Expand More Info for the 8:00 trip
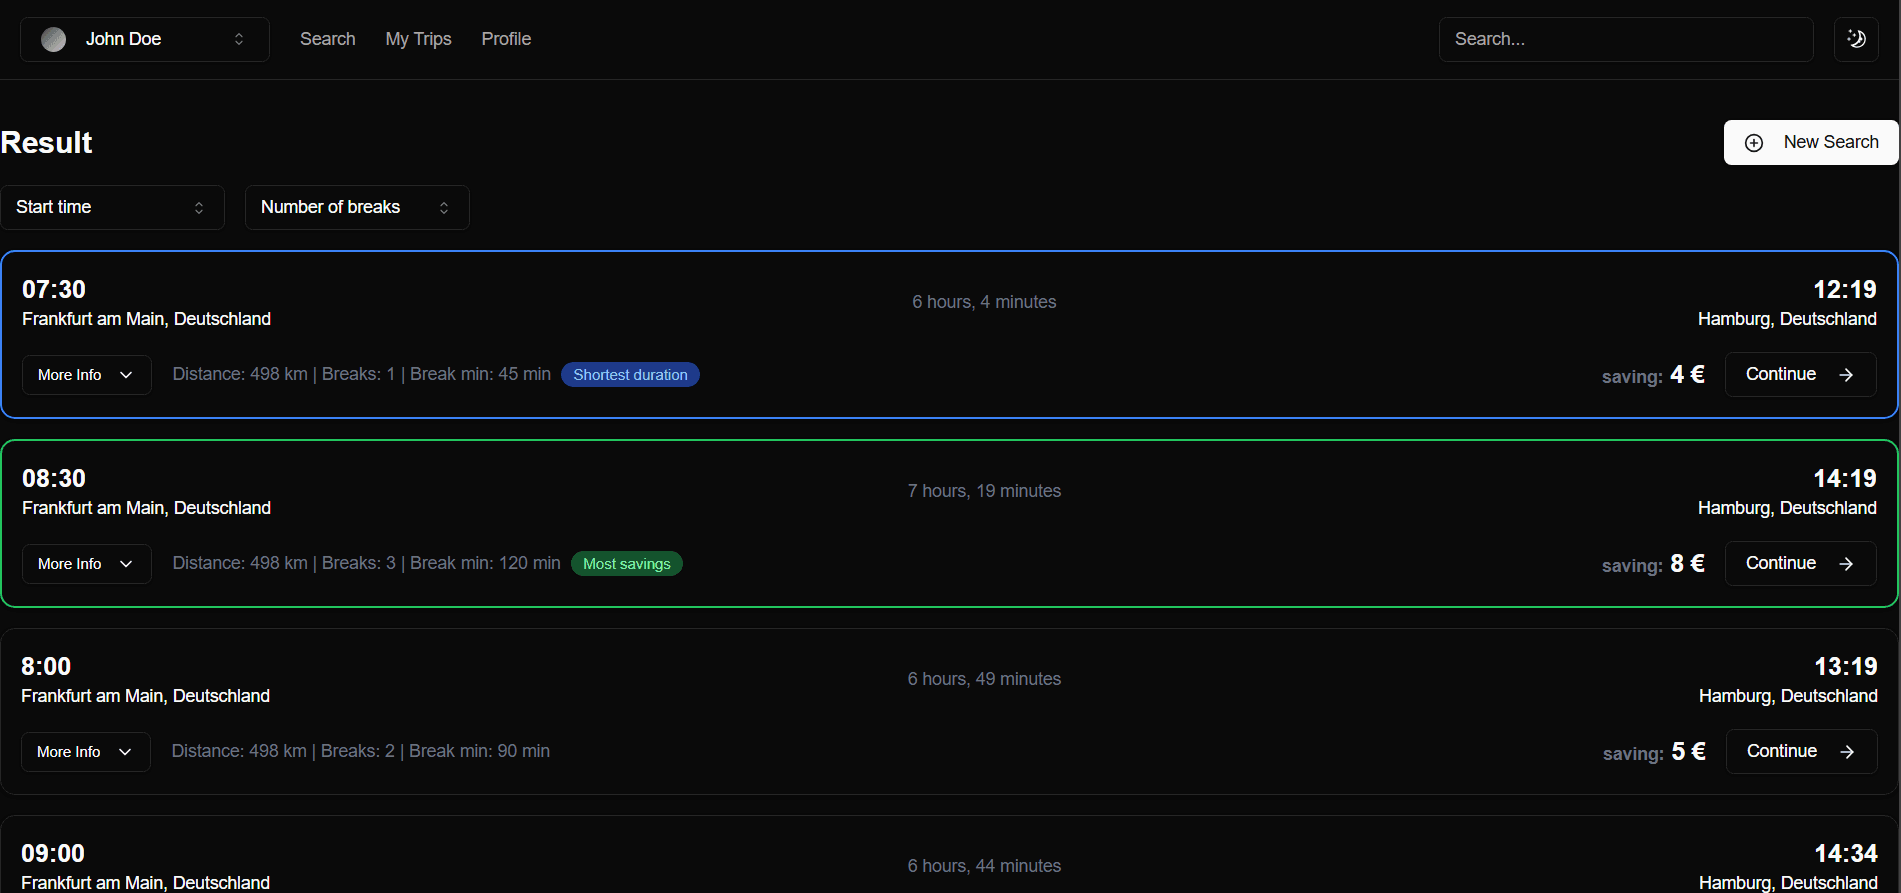Image resolution: width=1901 pixels, height=893 pixels. (85, 752)
